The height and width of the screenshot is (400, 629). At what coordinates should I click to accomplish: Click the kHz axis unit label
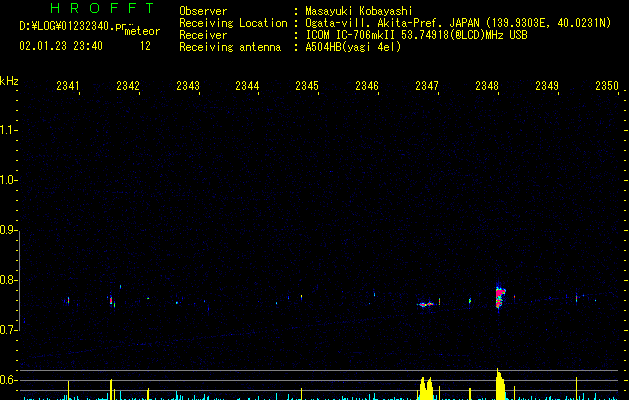[x=9, y=81]
